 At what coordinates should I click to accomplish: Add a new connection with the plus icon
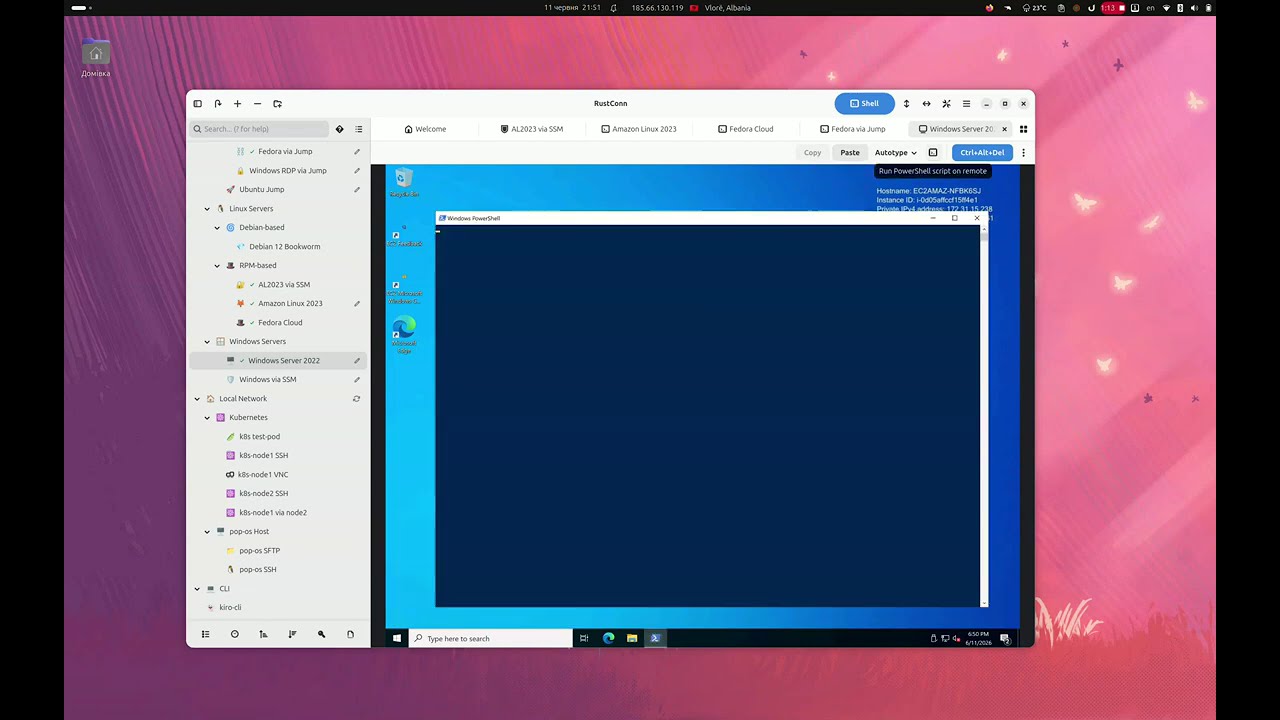coord(237,104)
